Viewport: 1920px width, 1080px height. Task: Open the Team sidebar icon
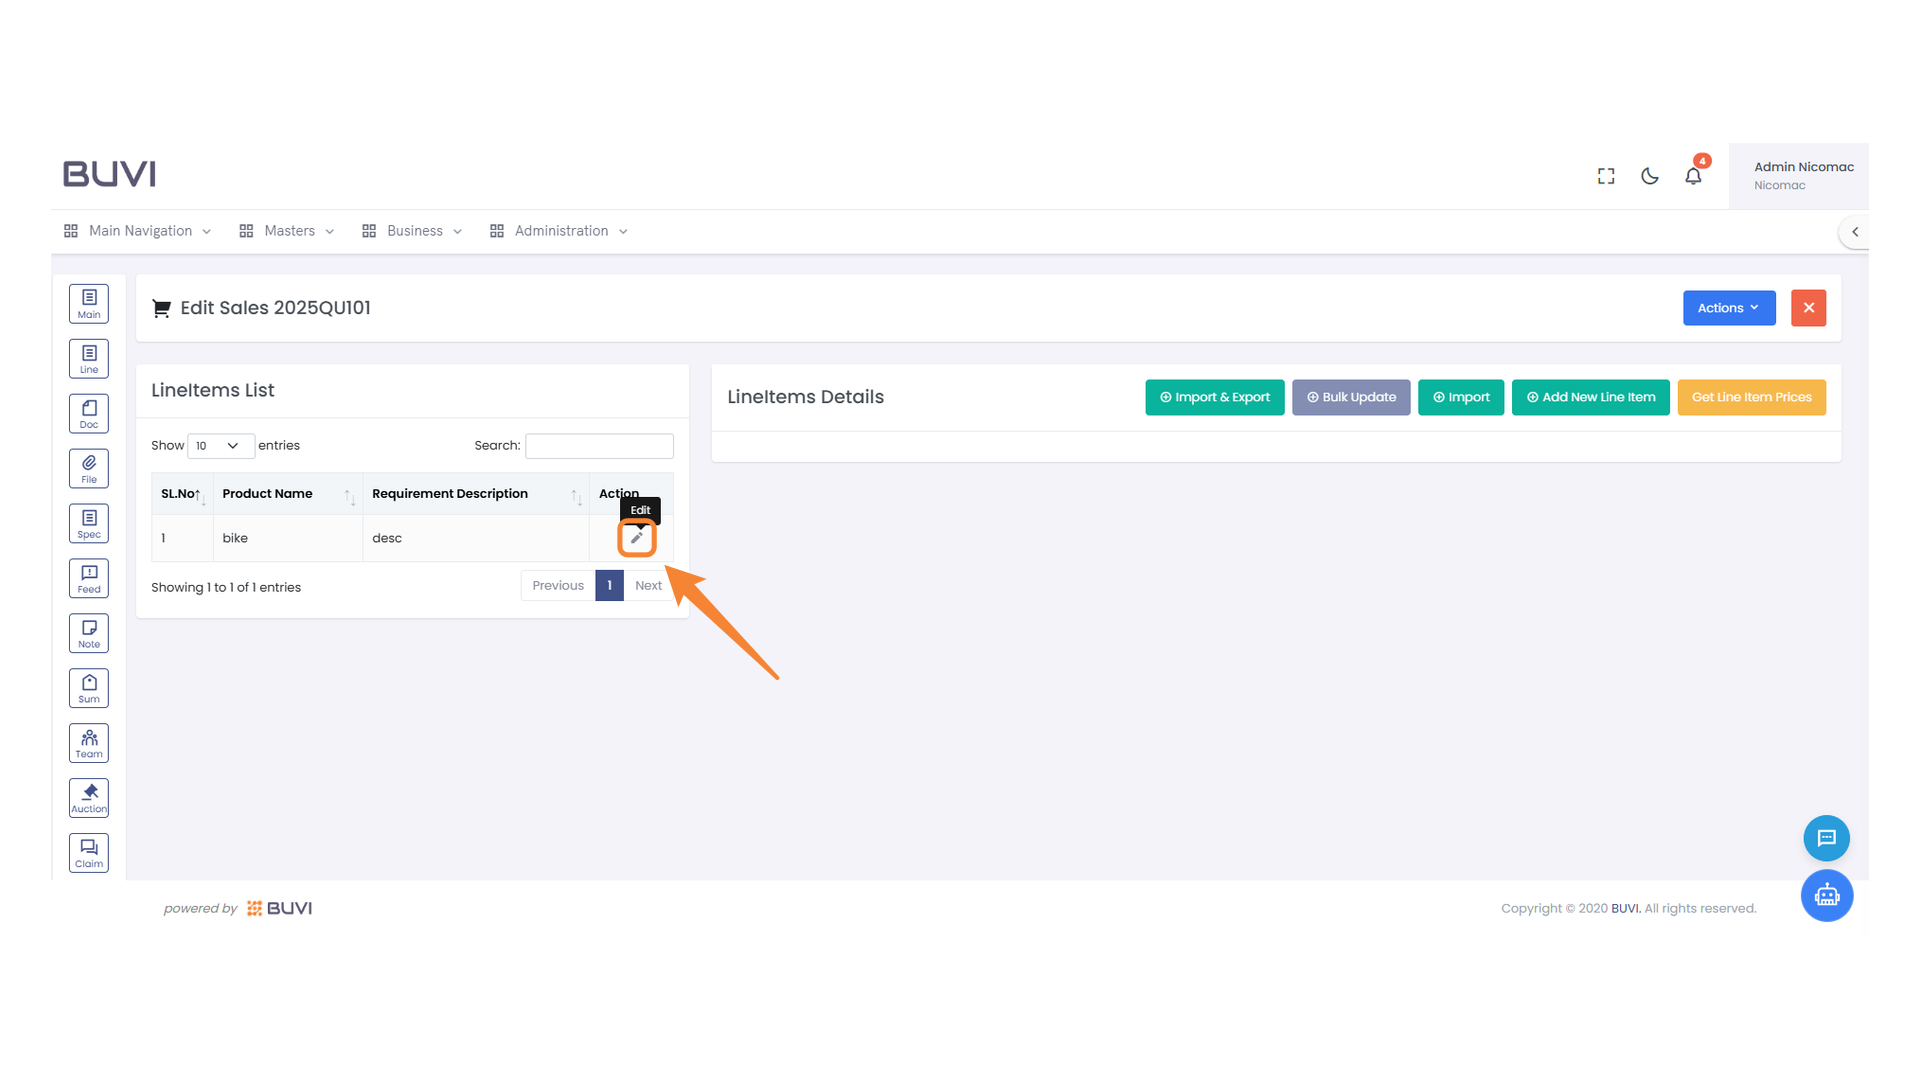pyautogui.click(x=89, y=743)
